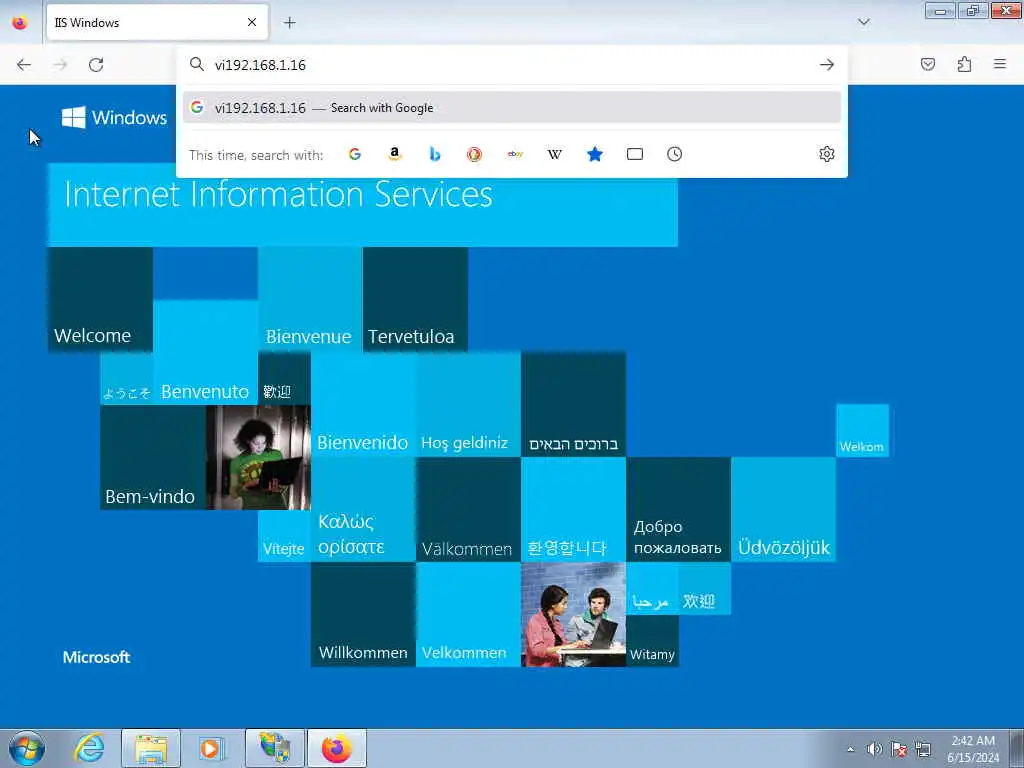The height and width of the screenshot is (768, 1024).
Task: Search this time with Google icon
Action: pos(355,154)
